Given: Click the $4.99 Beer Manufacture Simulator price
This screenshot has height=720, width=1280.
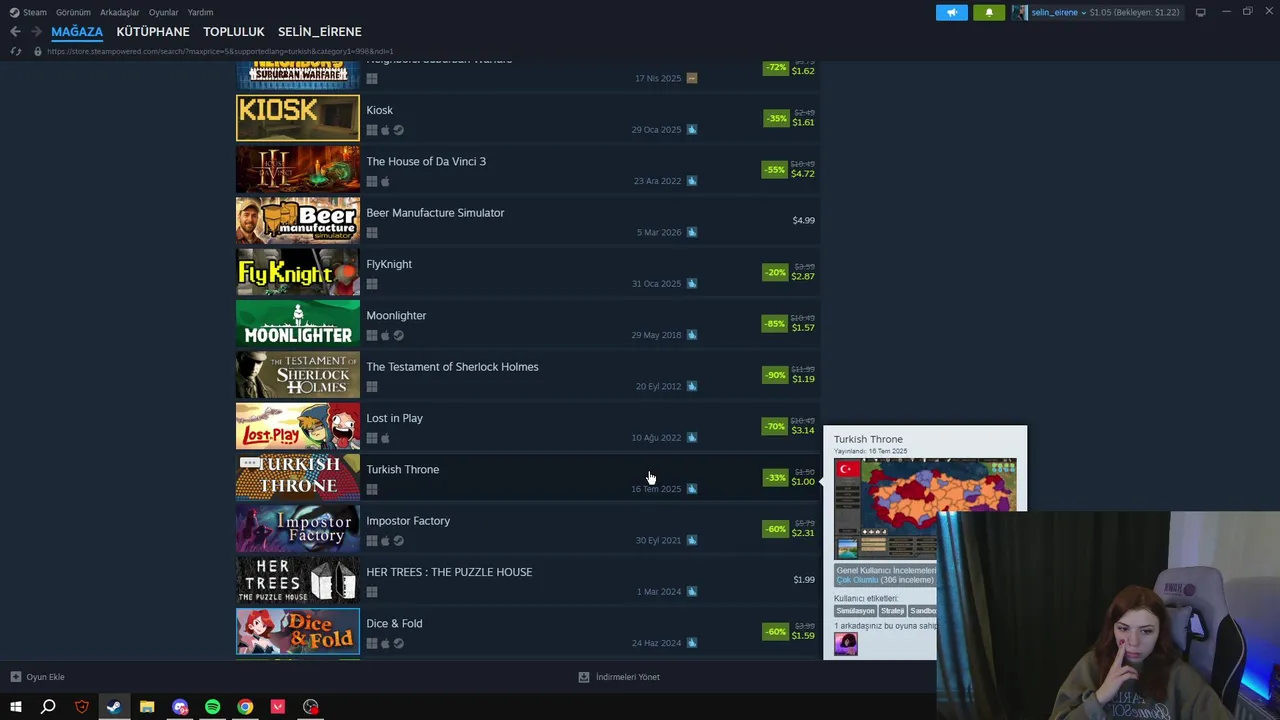Looking at the screenshot, I should 804,220.
